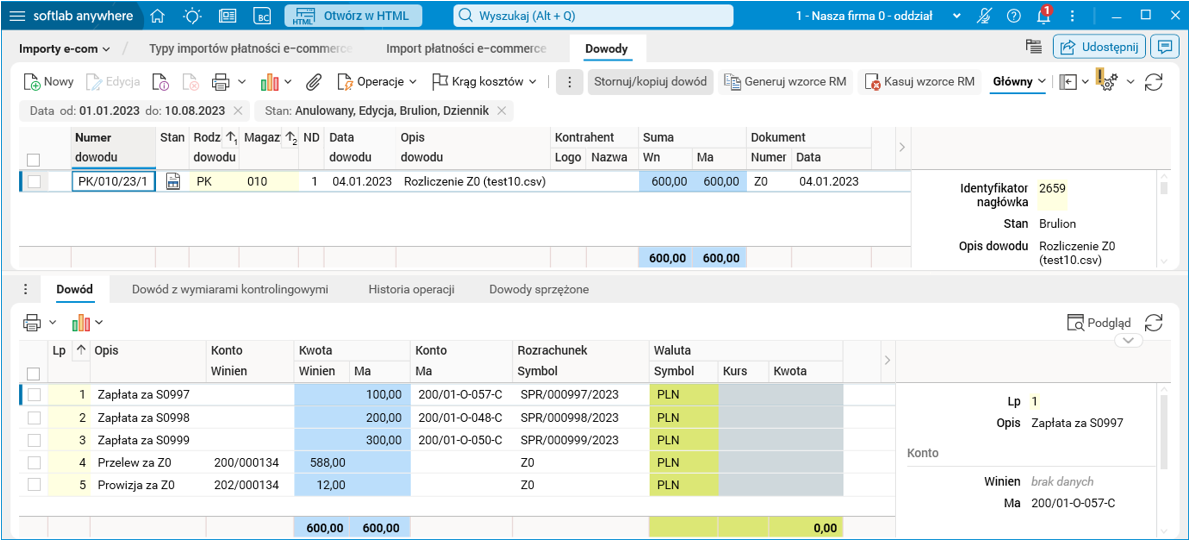Click Stornuj/kopiuj dowód button
1189x540 pixels.
point(651,81)
